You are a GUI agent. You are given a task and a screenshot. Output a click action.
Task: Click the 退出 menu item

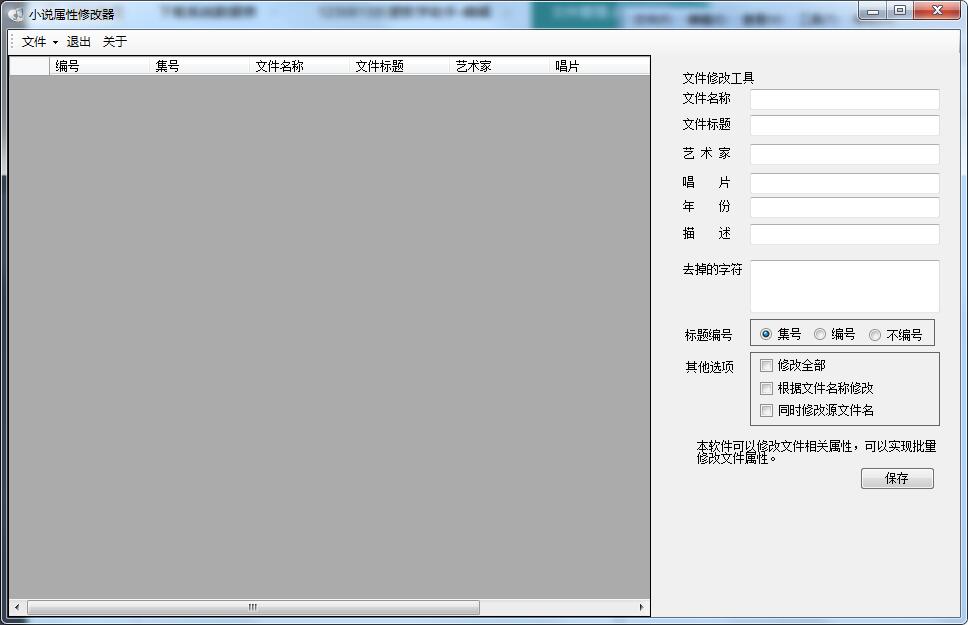78,42
